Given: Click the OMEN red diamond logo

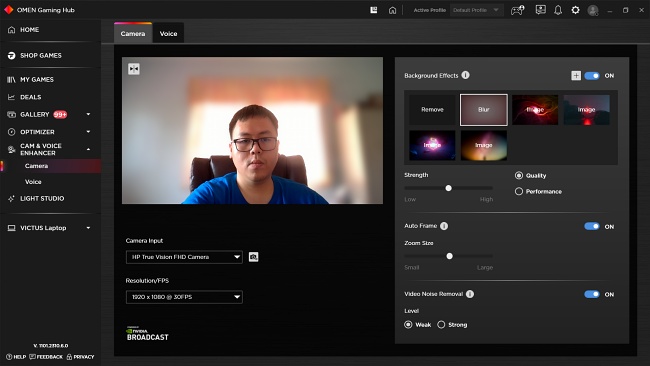Looking at the screenshot, I should click(x=9, y=10).
